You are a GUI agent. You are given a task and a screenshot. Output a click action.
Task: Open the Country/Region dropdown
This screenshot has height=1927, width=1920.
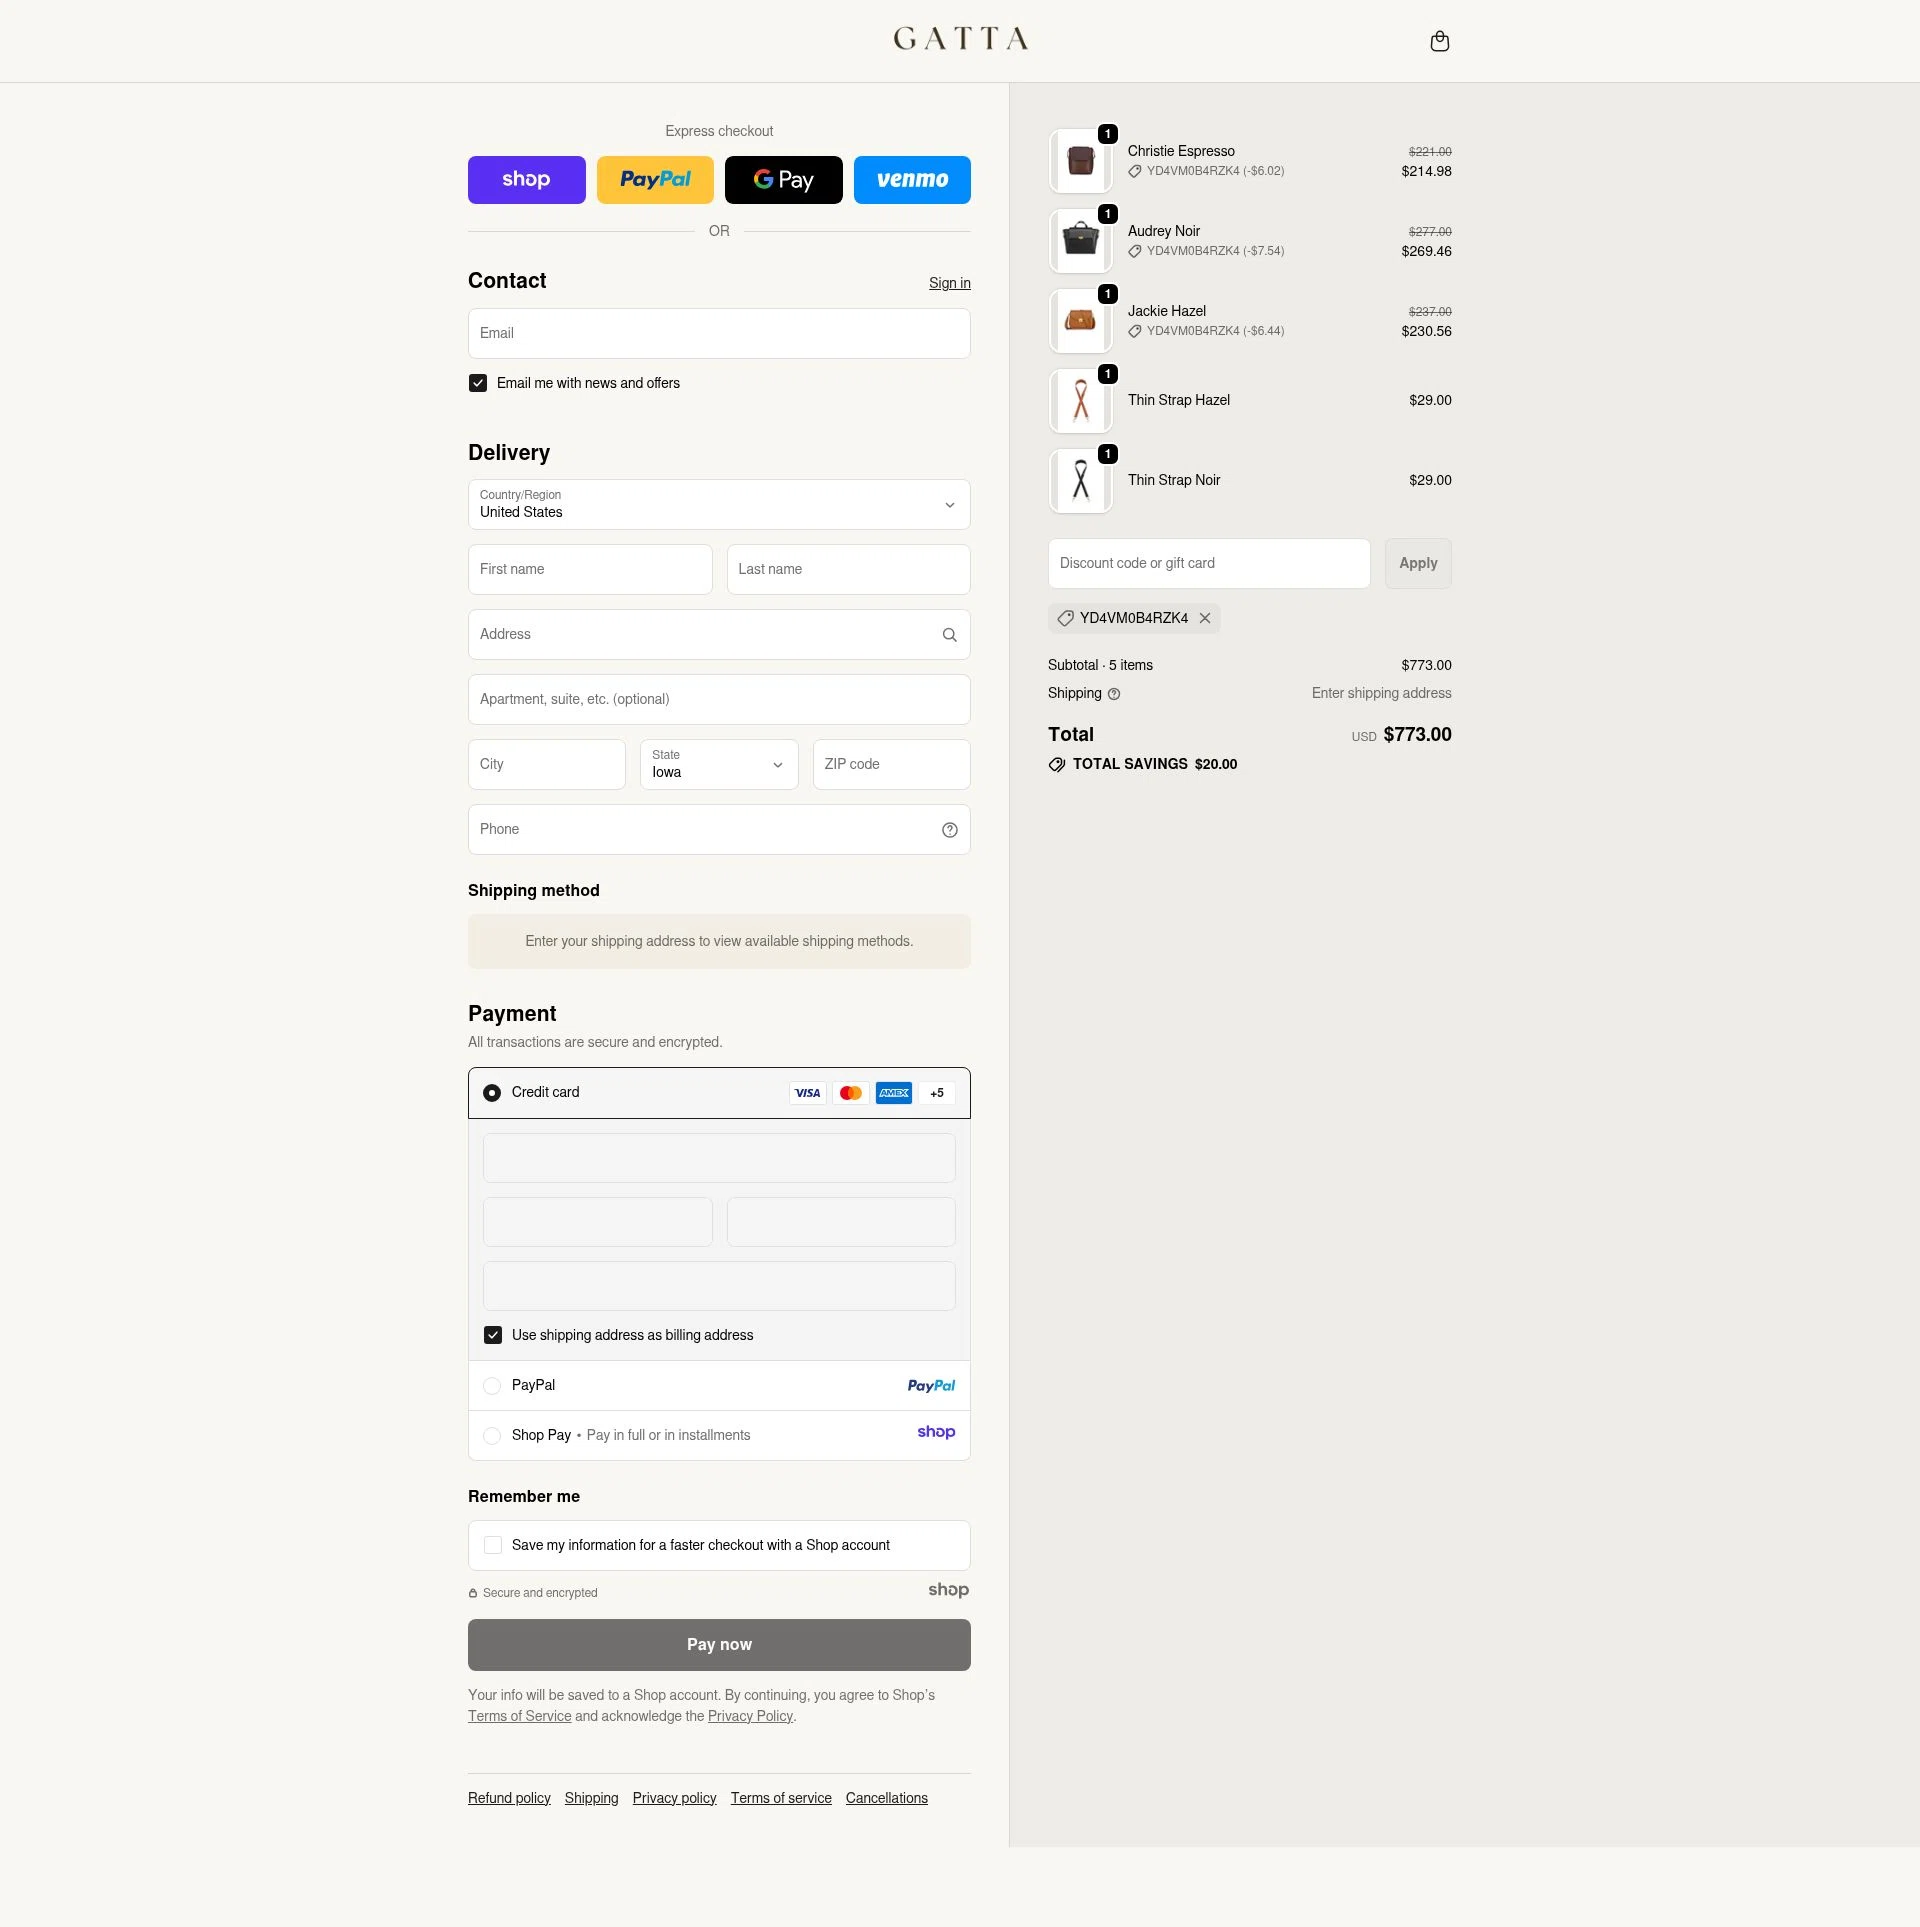click(718, 505)
